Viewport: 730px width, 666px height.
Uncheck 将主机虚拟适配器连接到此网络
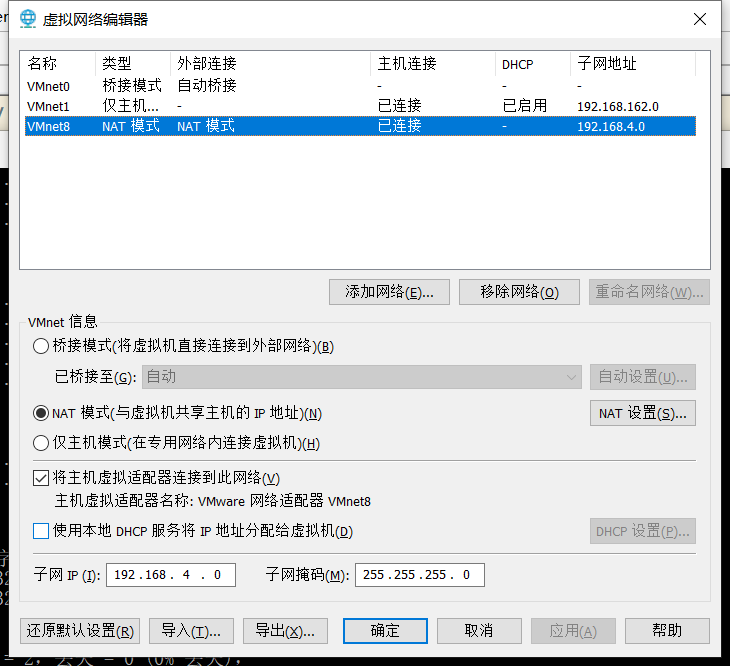(x=41, y=478)
